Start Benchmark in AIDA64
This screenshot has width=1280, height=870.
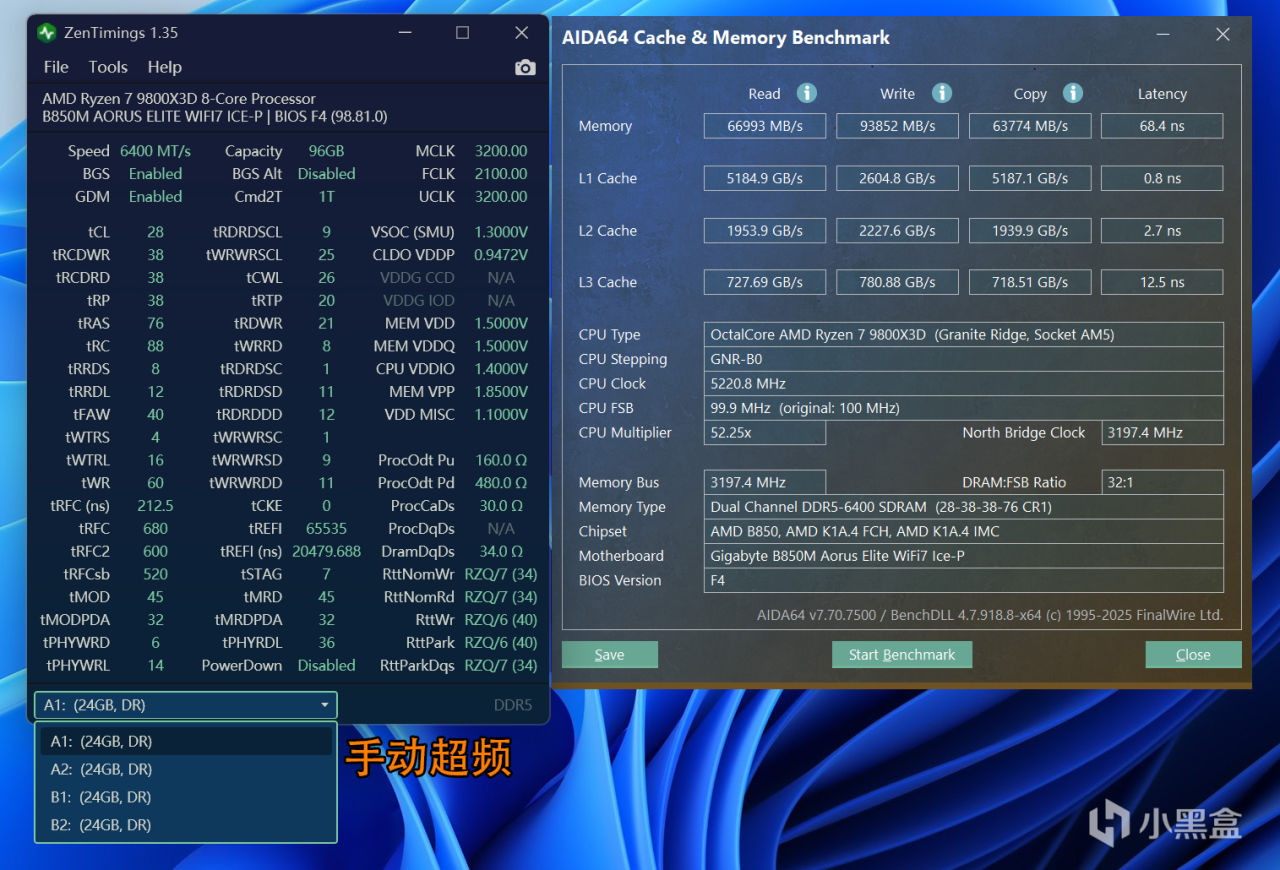[x=902, y=655]
